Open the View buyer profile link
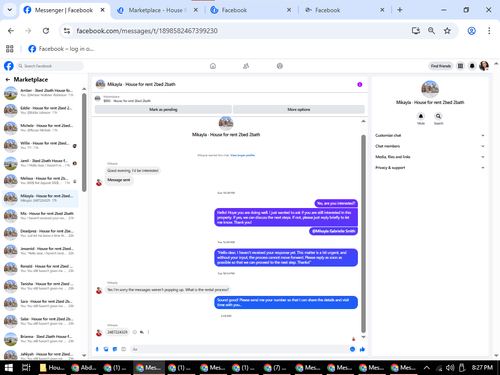Image resolution: width=500 pixels, height=375 pixels. coord(242,155)
